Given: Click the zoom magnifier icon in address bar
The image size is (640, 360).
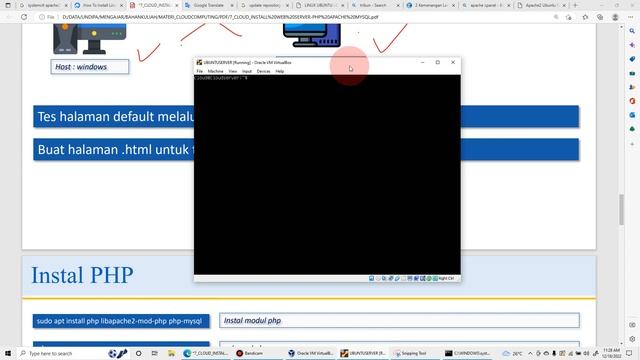Looking at the screenshot, I should coord(556,17).
